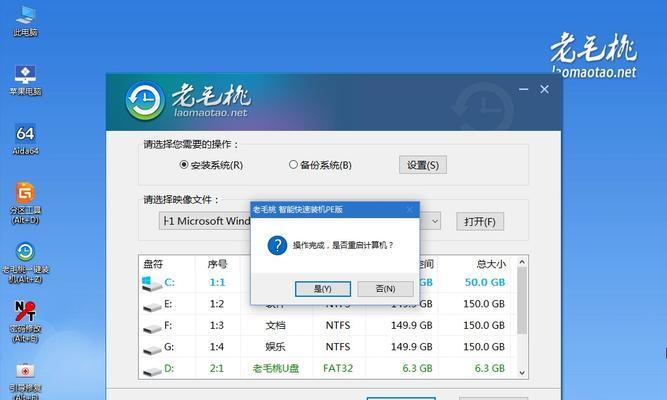
Task: Click the 1:2 sequence cell
Action: point(217,304)
